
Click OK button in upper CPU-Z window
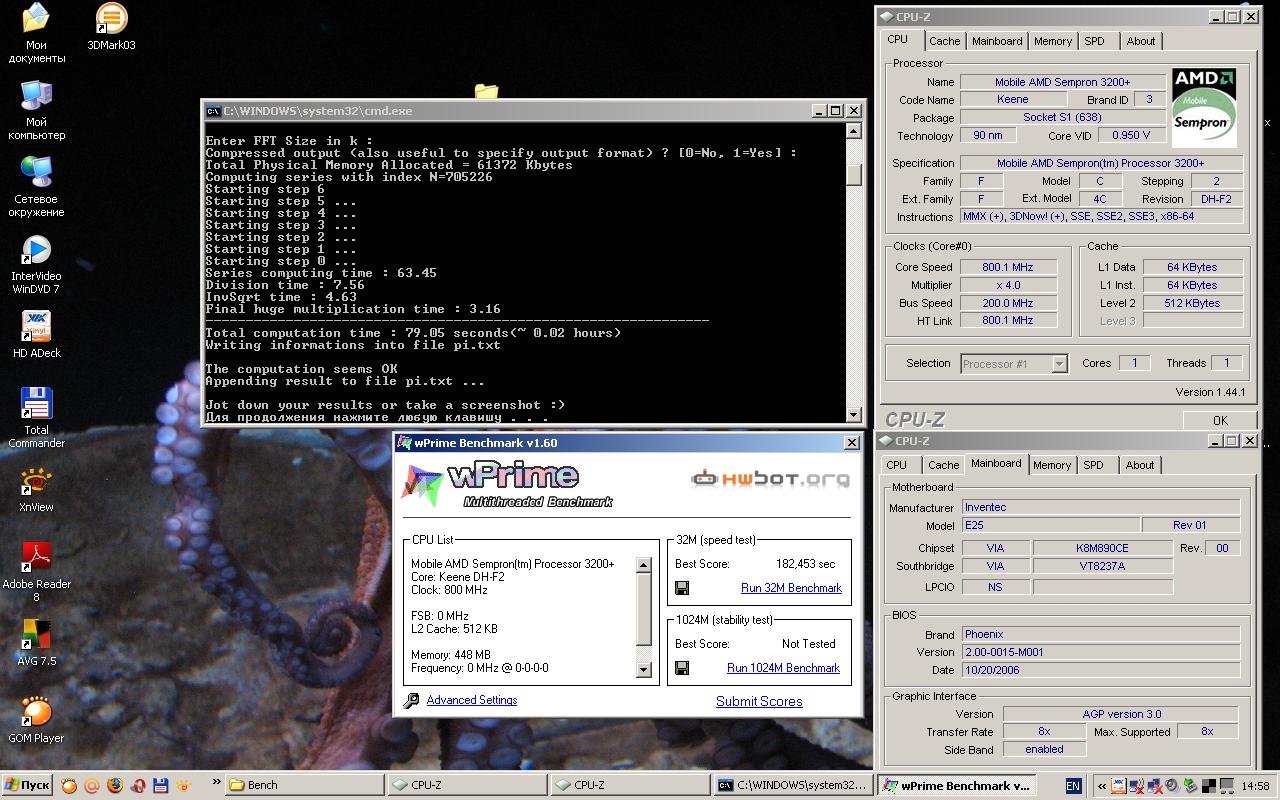click(x=1220, y=420)
